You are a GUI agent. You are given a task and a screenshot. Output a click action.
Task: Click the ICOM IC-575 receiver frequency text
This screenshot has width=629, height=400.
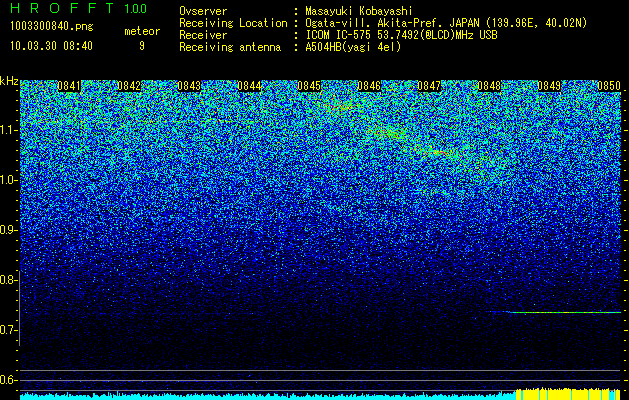click(x=402, y=35)
